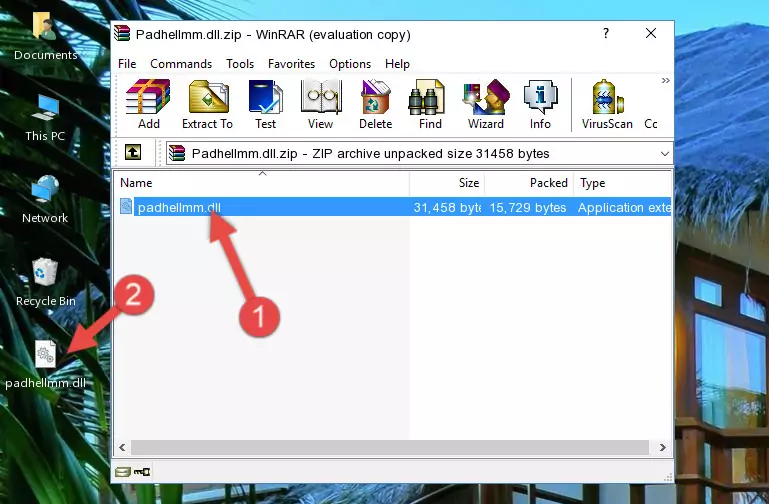Show archive Info
This screenshot has height=504, width=769.
pyautogui.click(x=540, y=104)
